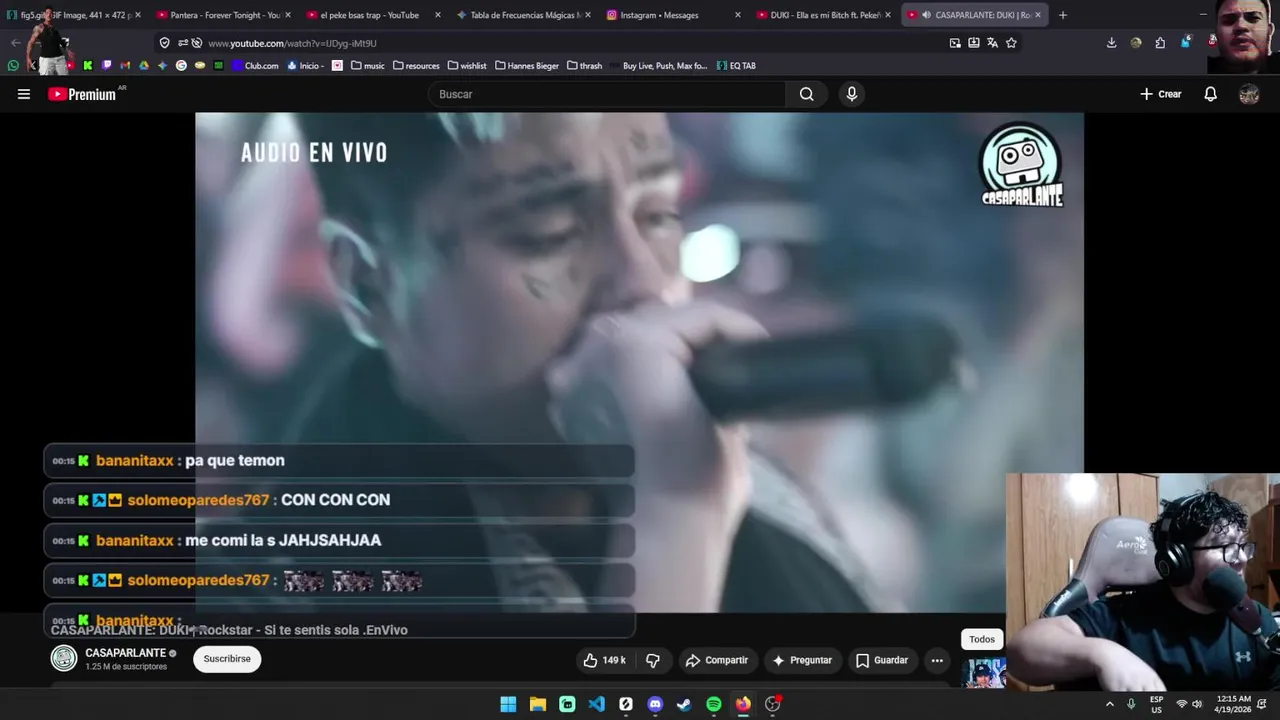The height and width of the screenshot is (720, 1280).
Task: Open a new browser tab with plus
Action: [1062, 15]
